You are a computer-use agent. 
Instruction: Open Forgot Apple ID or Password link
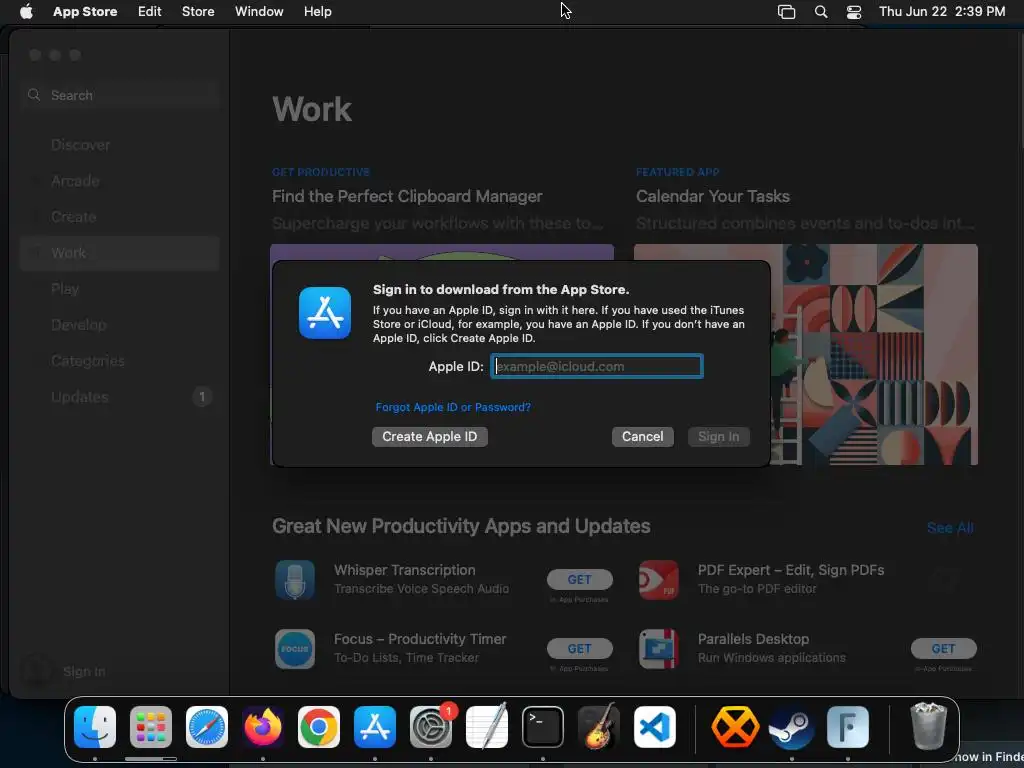coord(453,408)
